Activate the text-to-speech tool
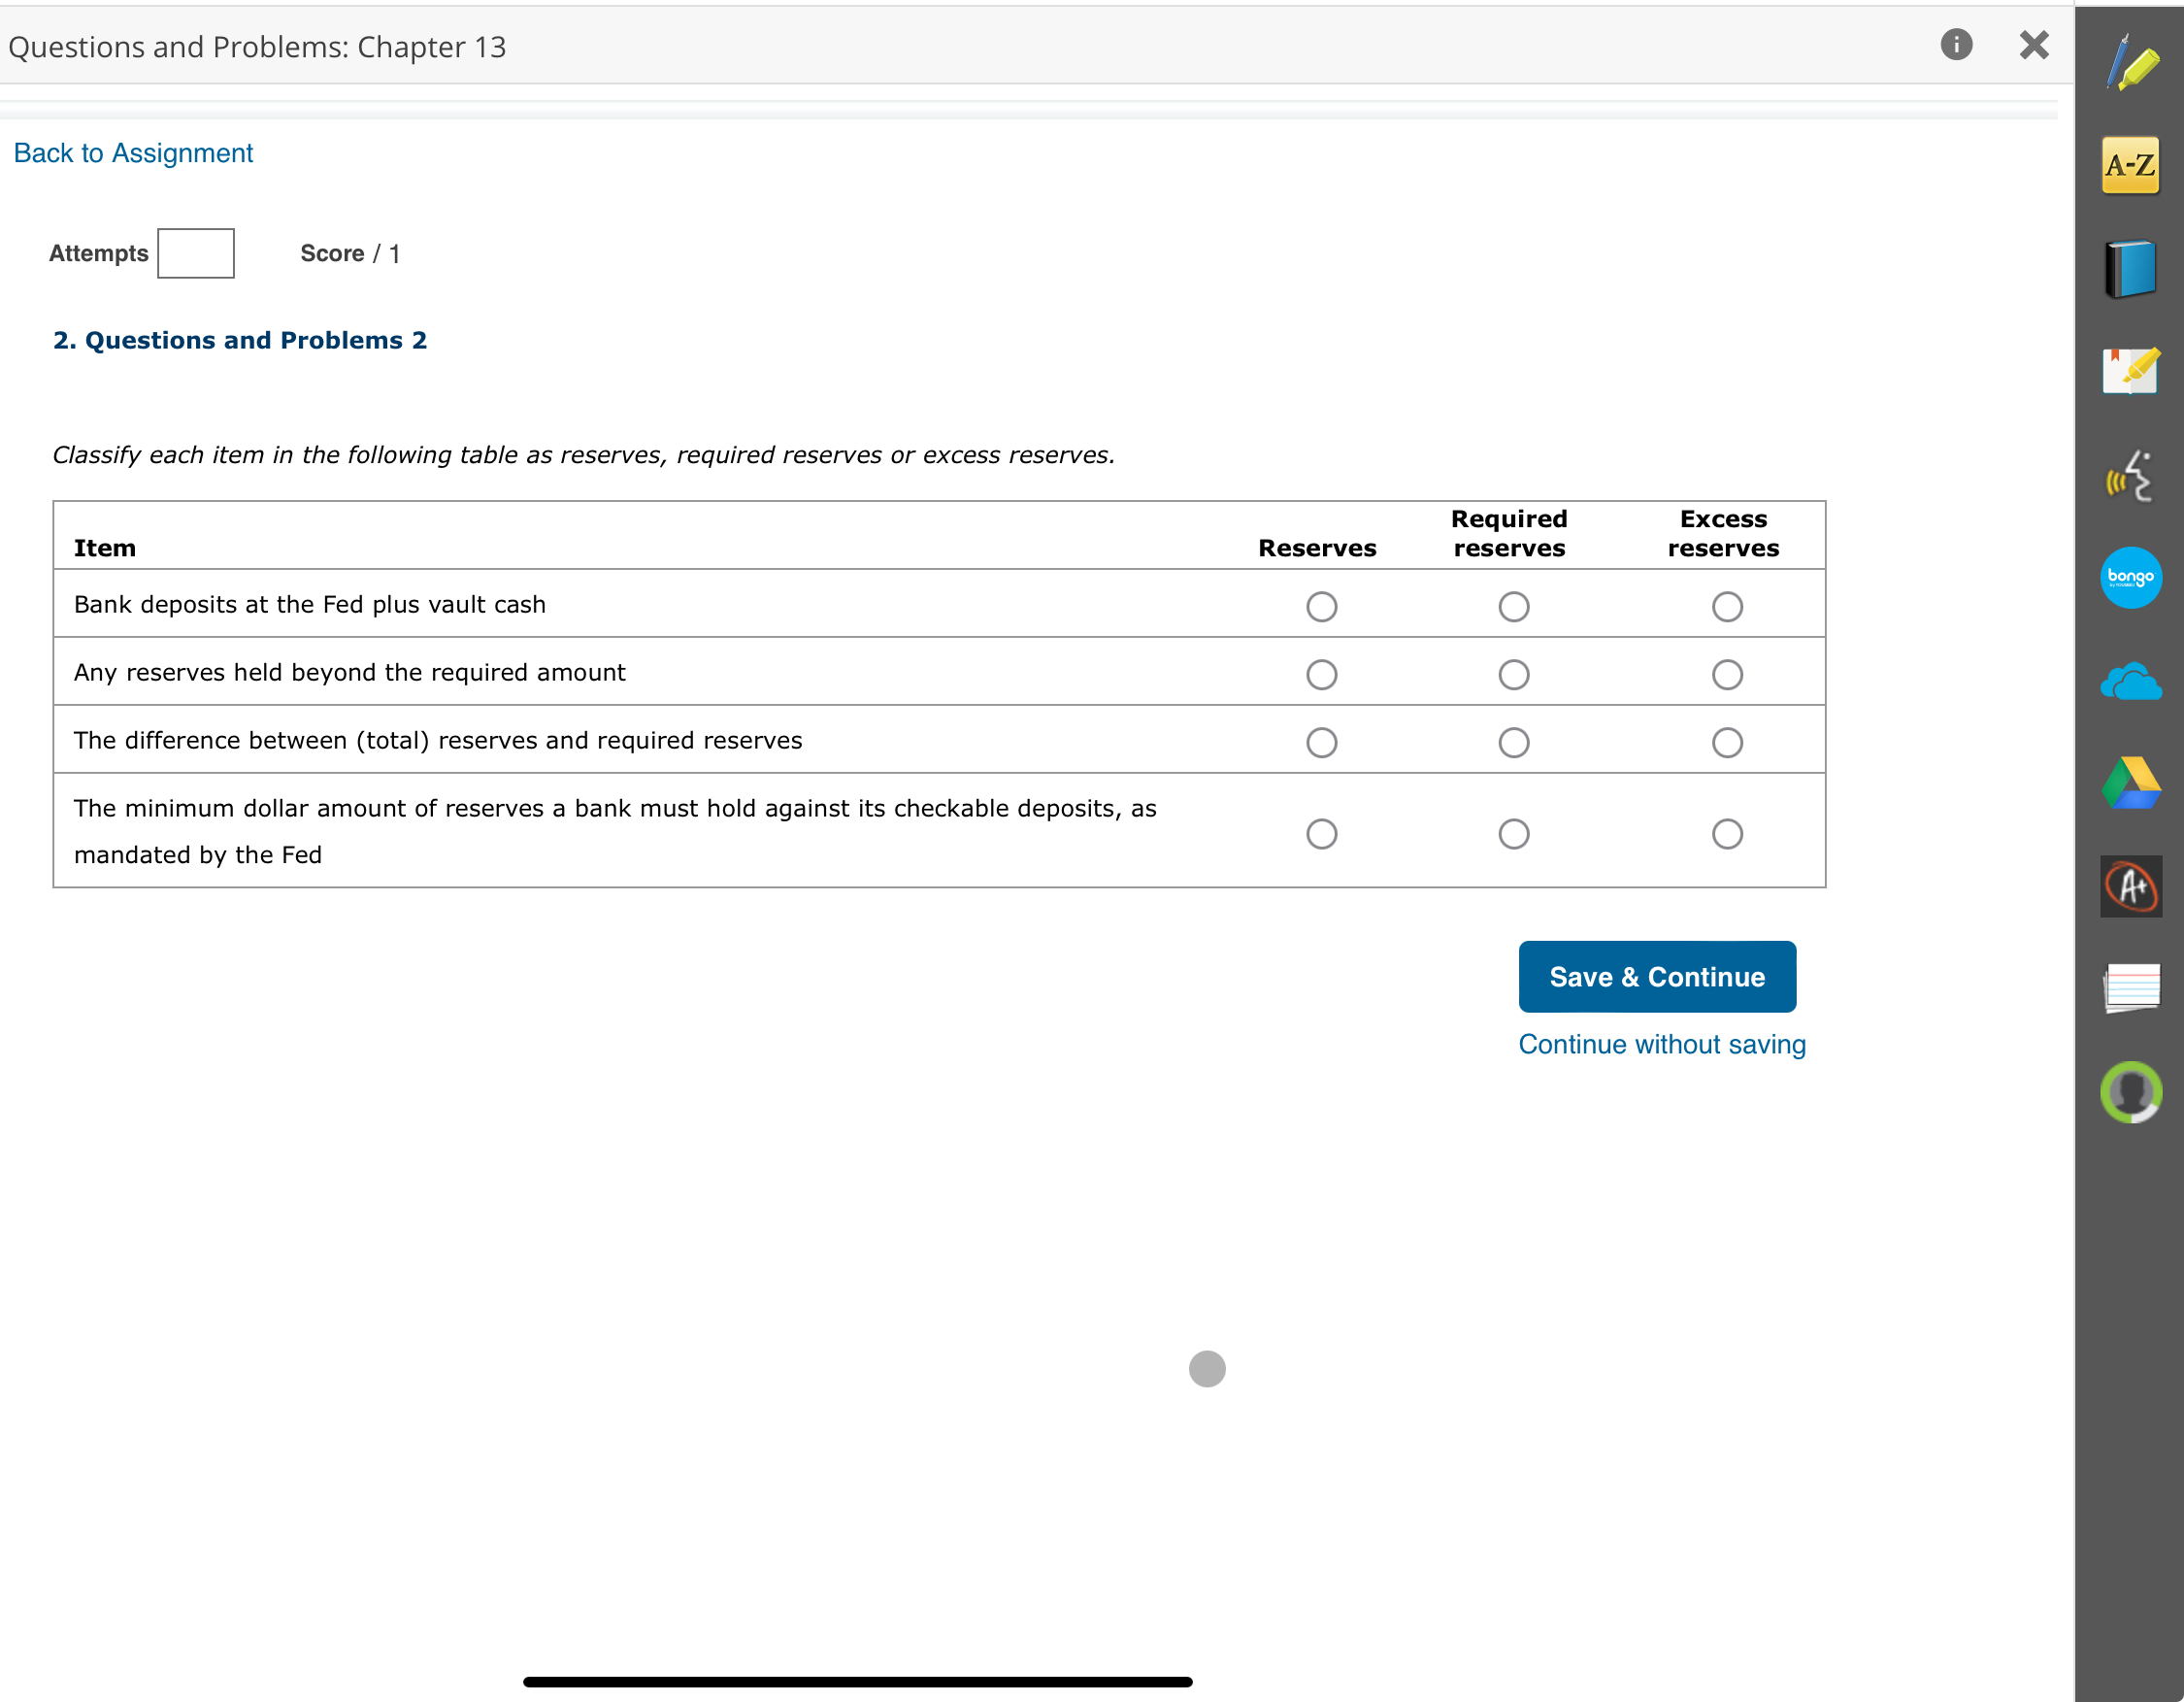Viewport: 2184px width, 1702px height. (x=2131, y=476)
